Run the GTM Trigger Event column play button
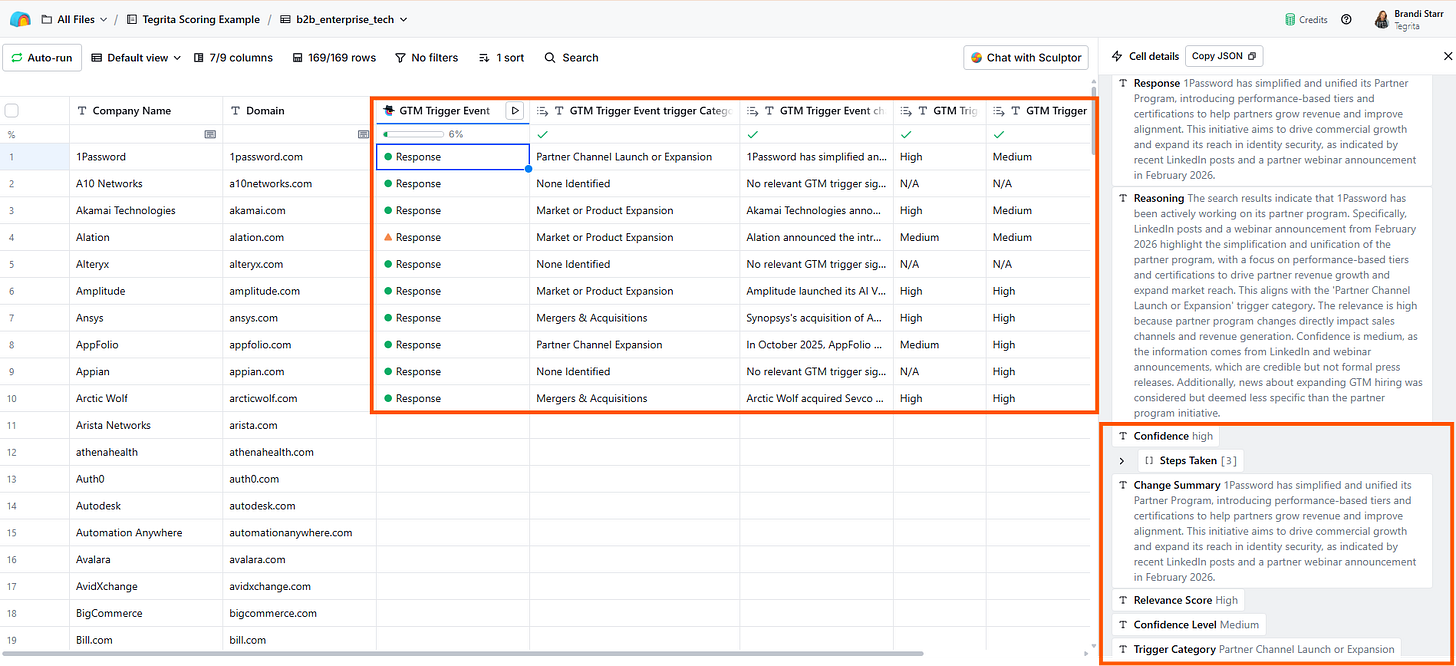The width and height of the screenshot is (1456, 666). pos(514,111)
